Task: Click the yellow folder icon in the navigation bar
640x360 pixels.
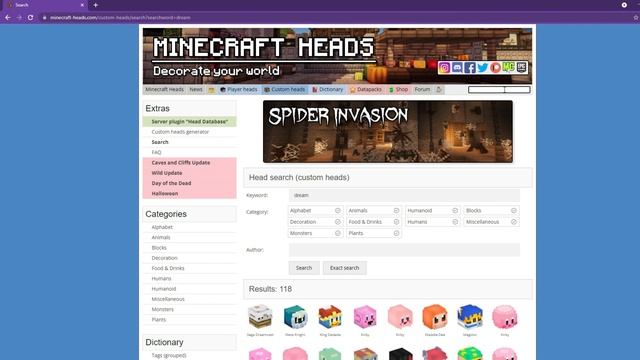Action: click(x=211, y=90)
